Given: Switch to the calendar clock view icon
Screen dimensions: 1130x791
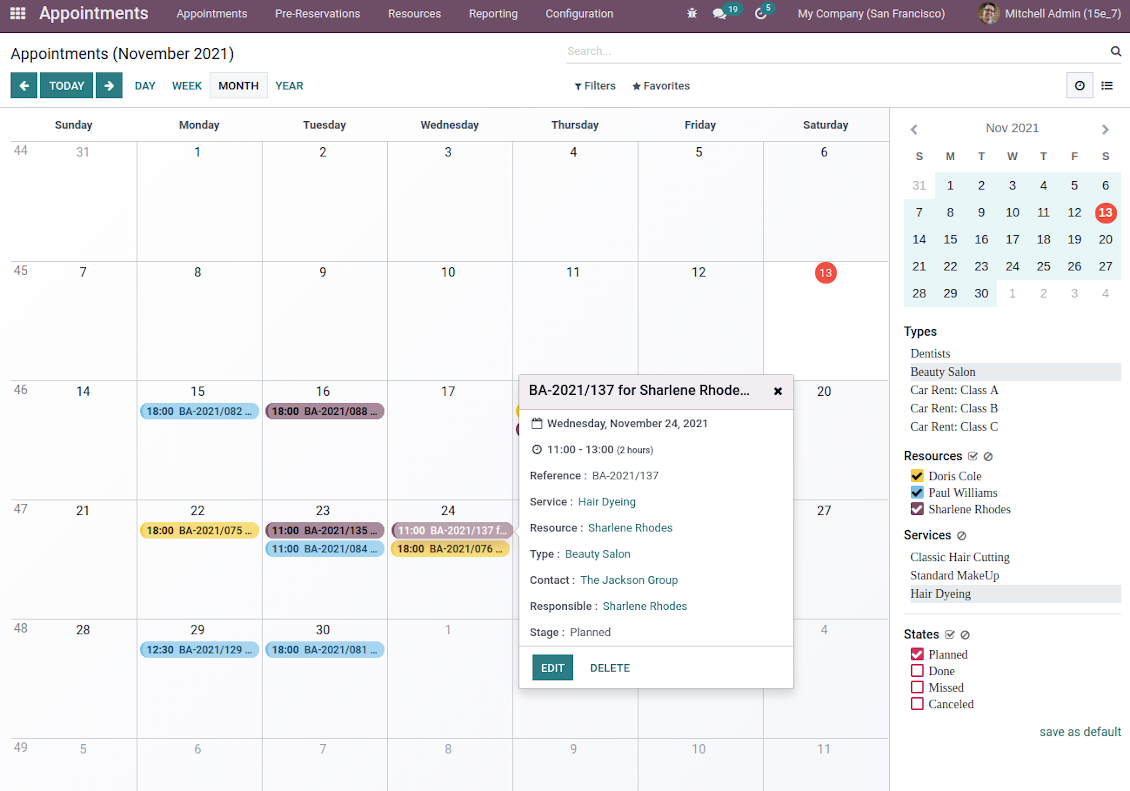Looking at the screenshot, I should pyautogui.click(x=1080, y=86).
